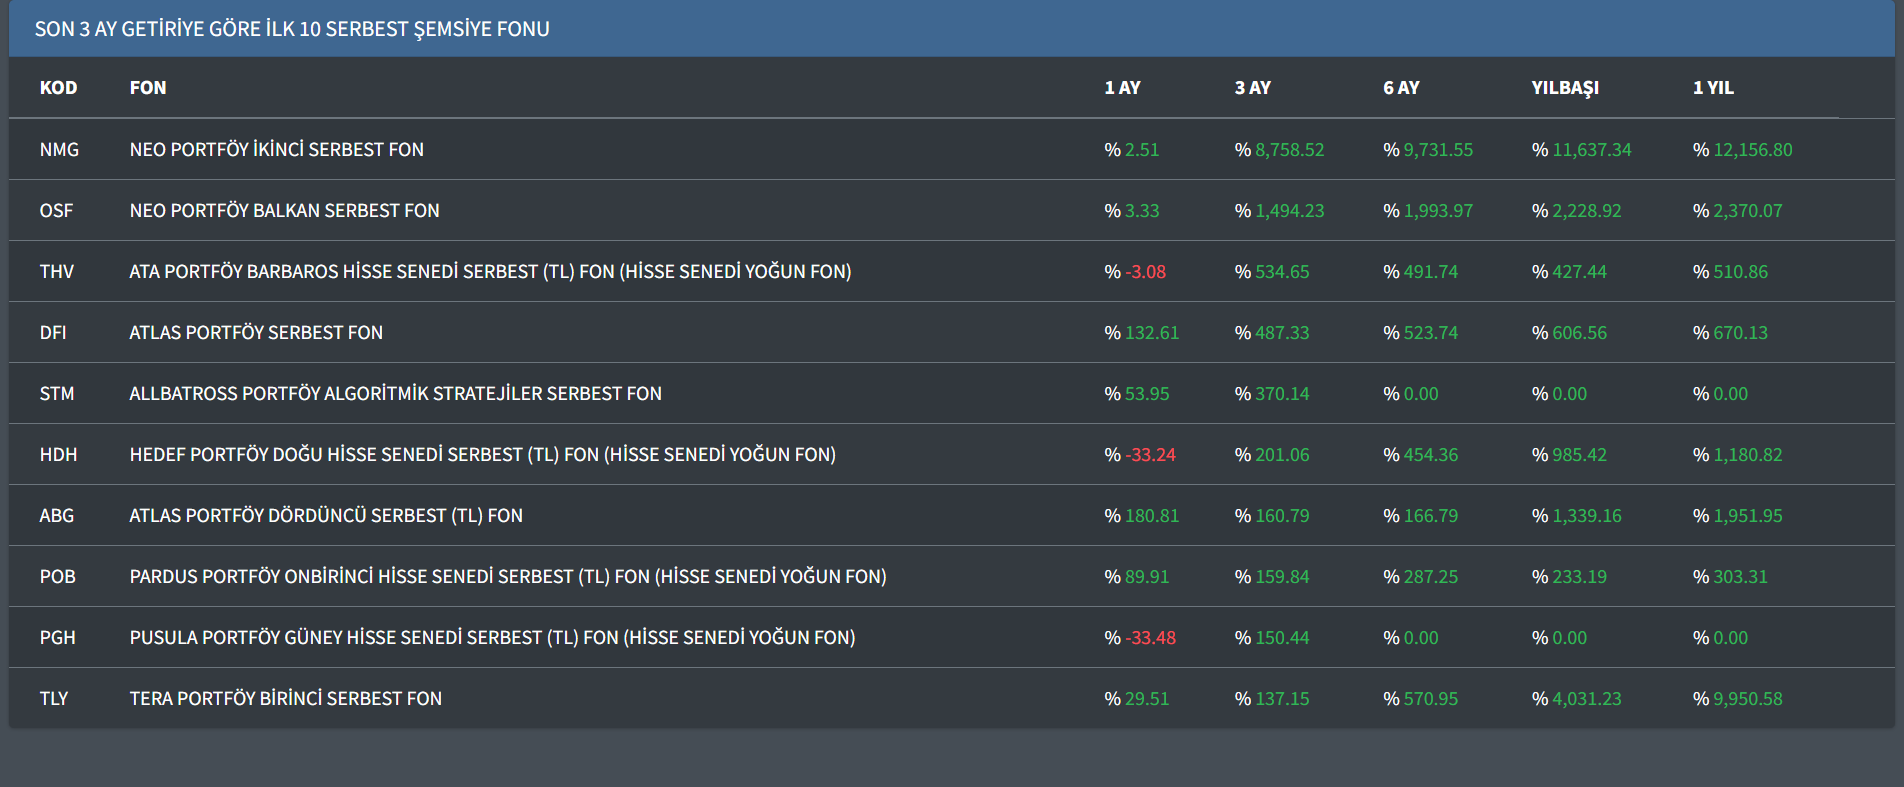Click the 3 AY column header
The height and width of the screenshot is (787, 1904).
(x=1252, y=88)
